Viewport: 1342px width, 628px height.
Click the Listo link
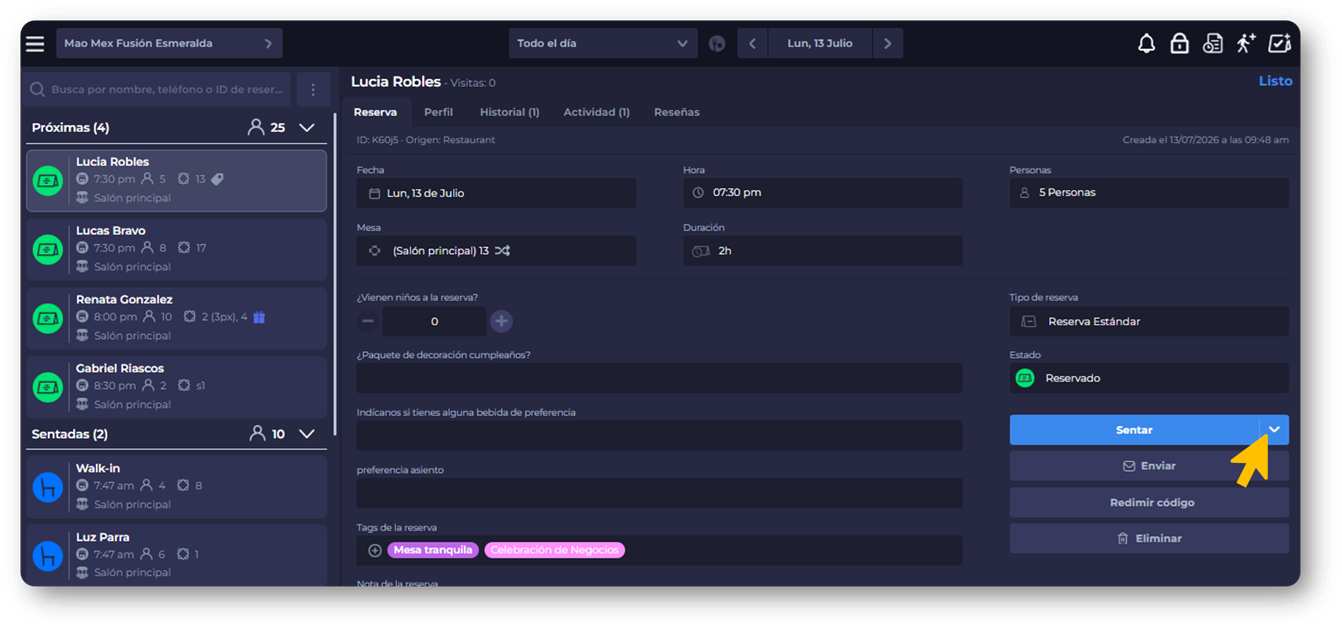coord(1275,81)
